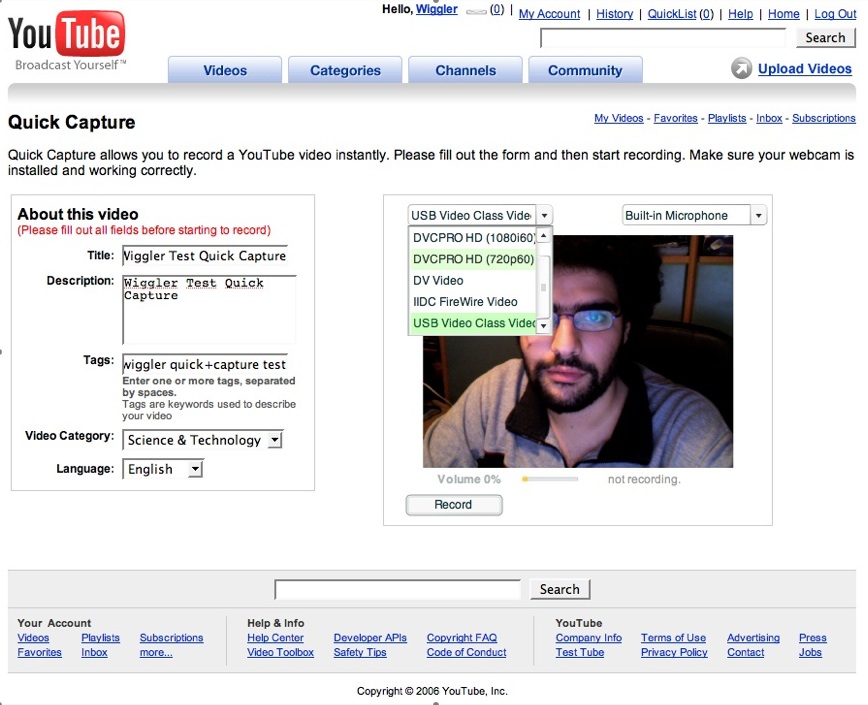Image resolution: width=868 pixels, height=705 pixels.
Task: Open the Contact footer link
Action: 745,652
